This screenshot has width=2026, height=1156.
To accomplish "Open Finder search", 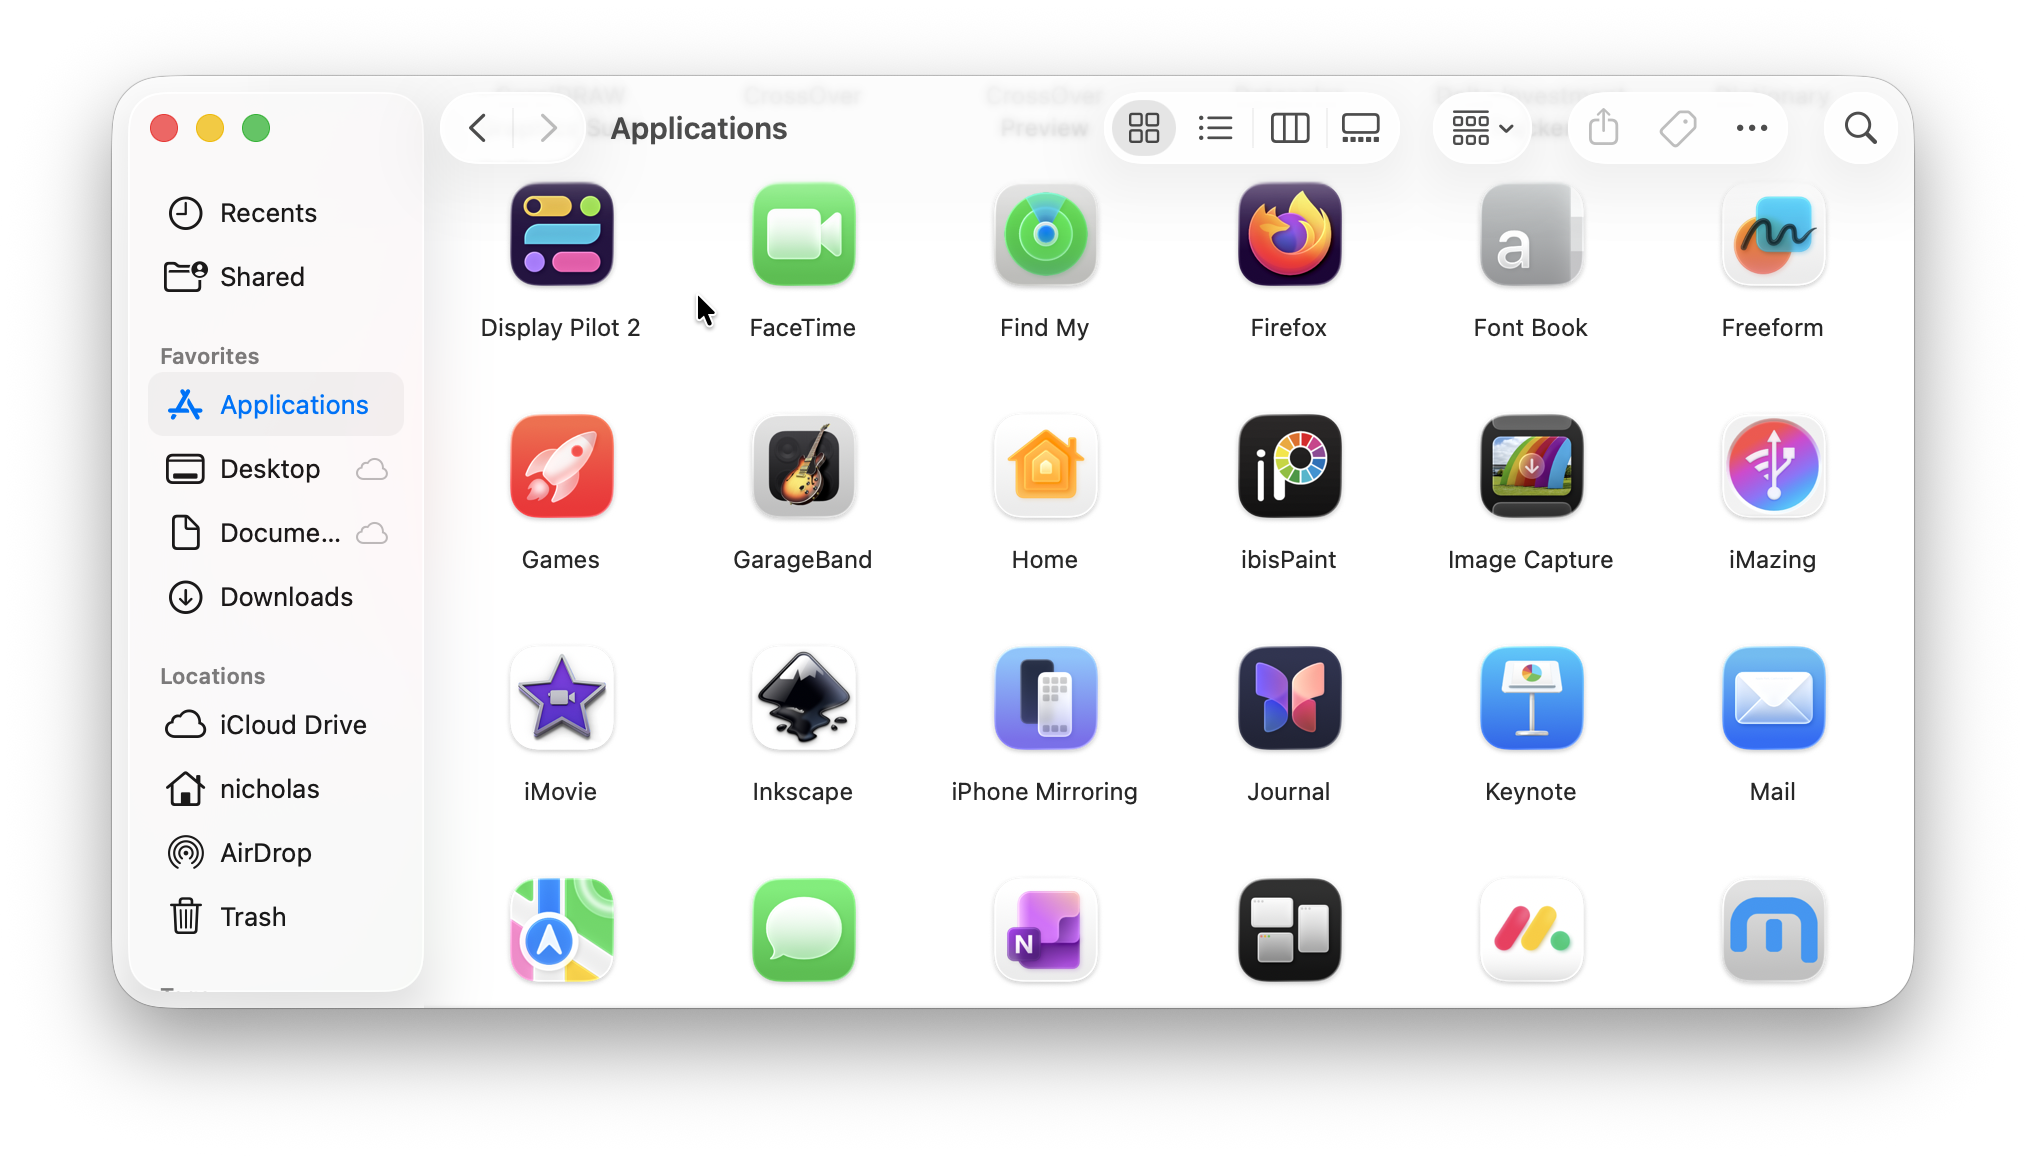I will tap(1860, 128).
